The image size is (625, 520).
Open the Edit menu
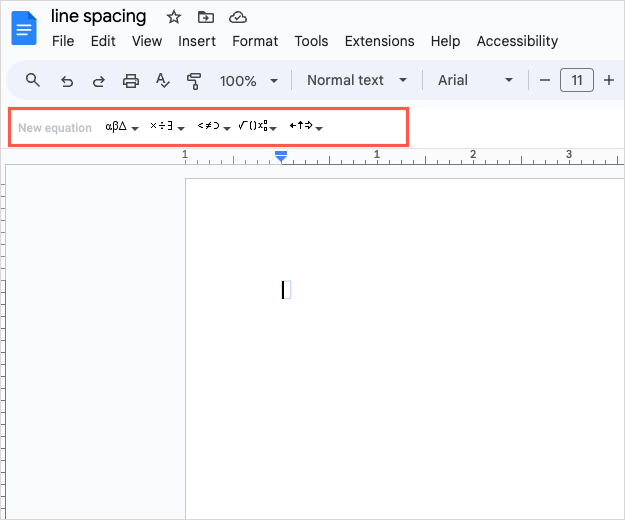pos(103,41)
